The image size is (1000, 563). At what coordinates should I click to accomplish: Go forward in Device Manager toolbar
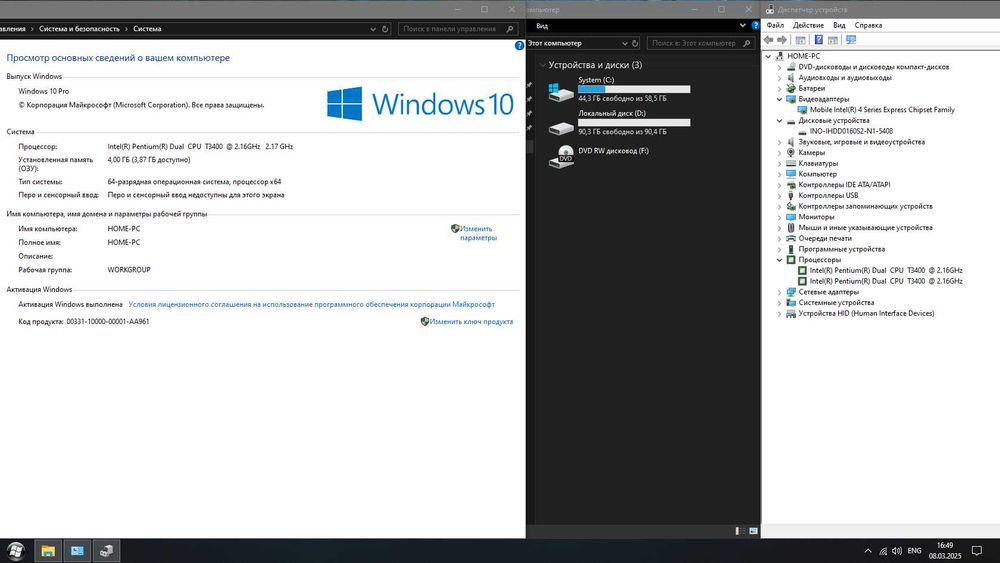tap(782, 40)
